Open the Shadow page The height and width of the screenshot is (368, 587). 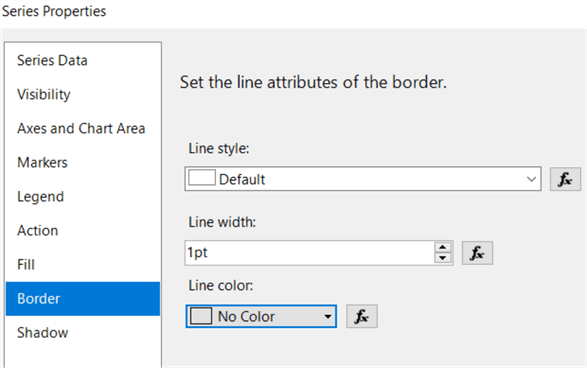coord(42,332)
